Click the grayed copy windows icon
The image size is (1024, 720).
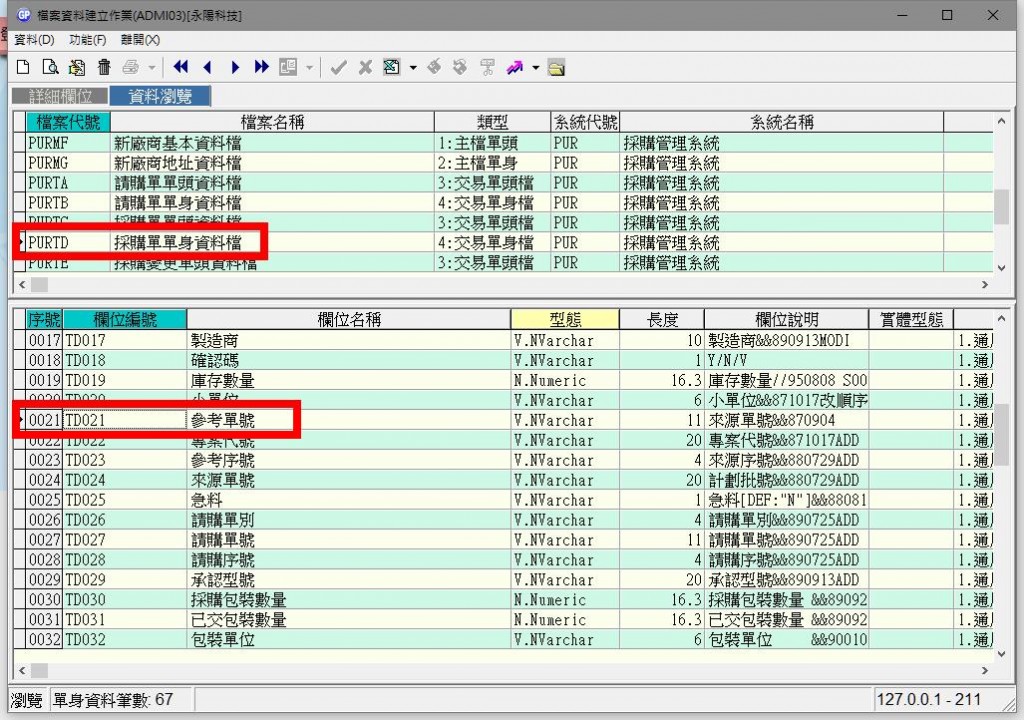tap(288, 67)
